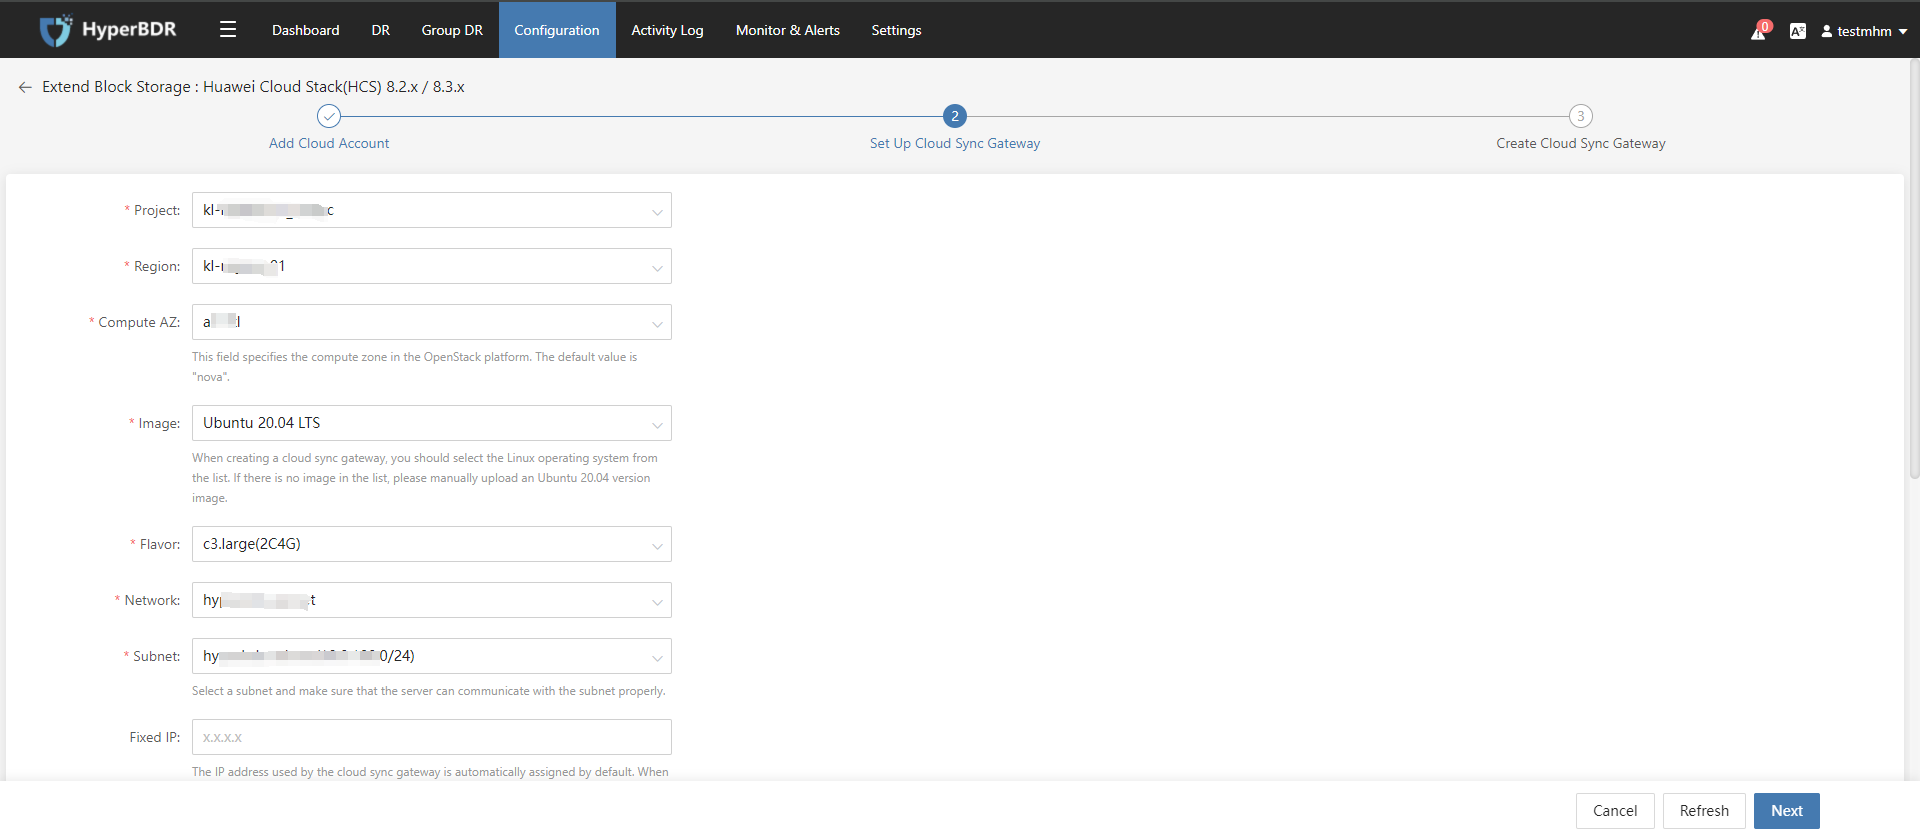This screenshot has height=840, width=1920.
Task: Click the Next button
Action: coord(1787,811)
